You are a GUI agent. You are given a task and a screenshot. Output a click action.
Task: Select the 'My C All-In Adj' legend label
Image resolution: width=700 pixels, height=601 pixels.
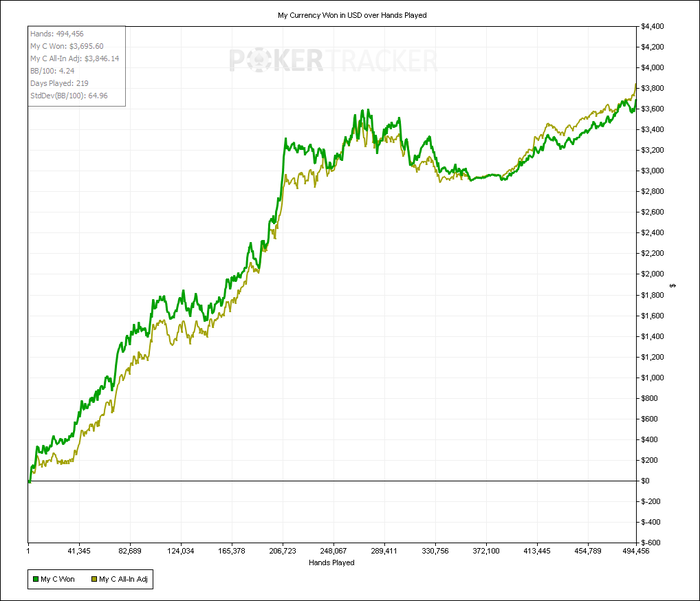[x=123, y=579]
